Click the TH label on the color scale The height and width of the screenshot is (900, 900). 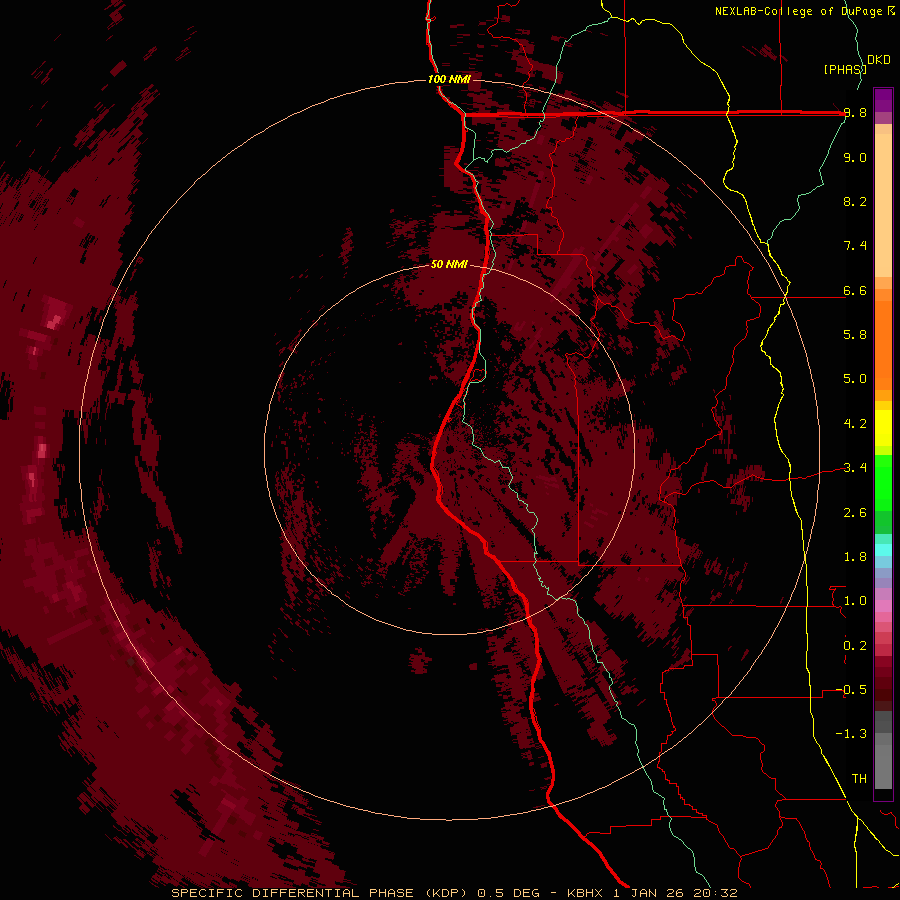tap(859, 779)
